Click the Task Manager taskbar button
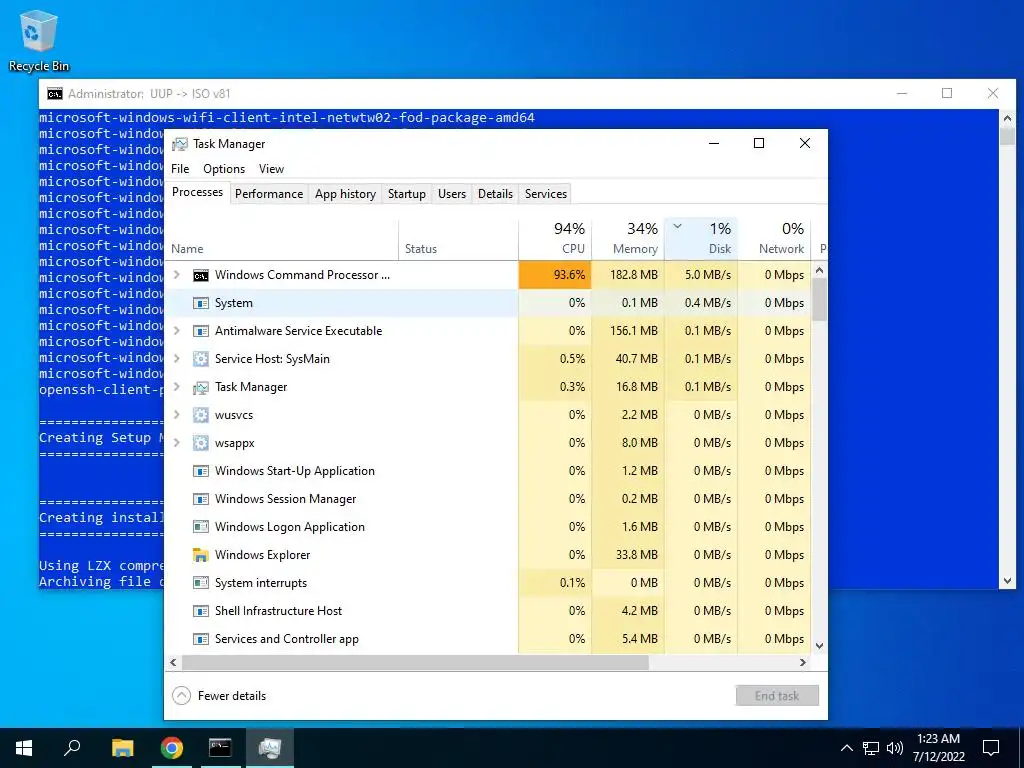The height and width of the screenshot is (768, 1024). 270,748
